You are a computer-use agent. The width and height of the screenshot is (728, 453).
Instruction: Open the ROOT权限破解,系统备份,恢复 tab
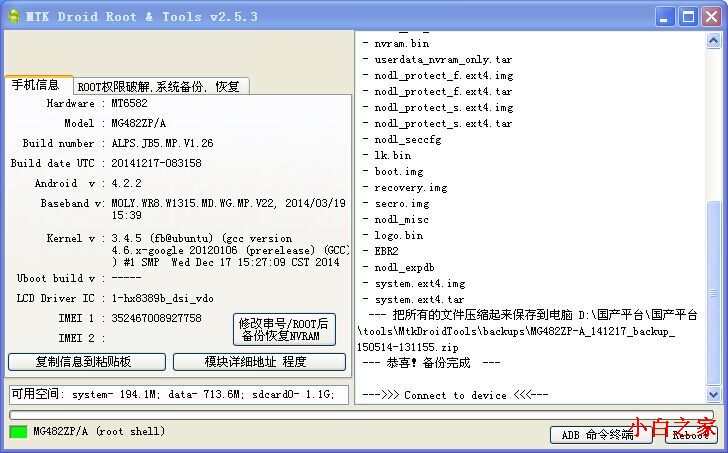coord(161,86)
